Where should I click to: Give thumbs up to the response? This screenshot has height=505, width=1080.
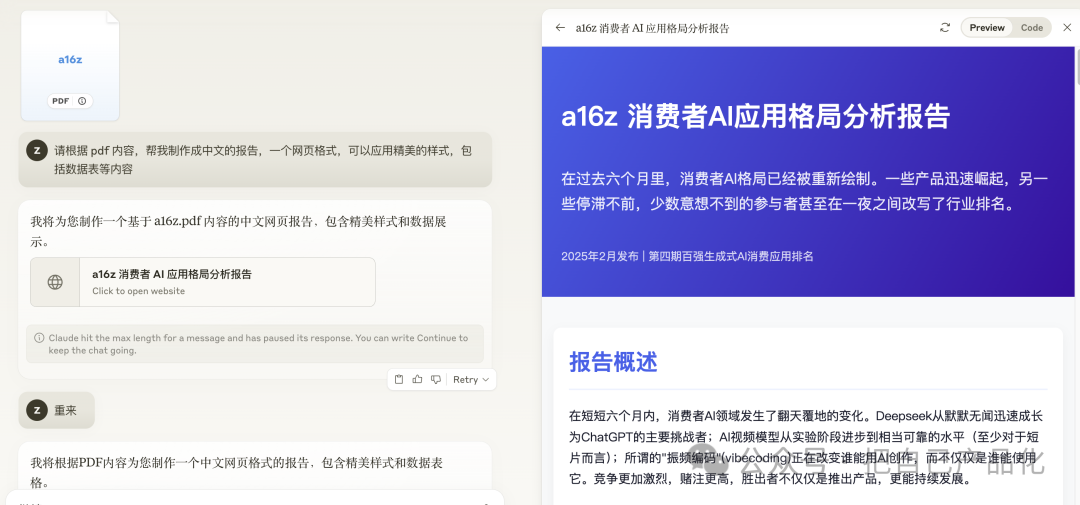[x=417, y=379]
